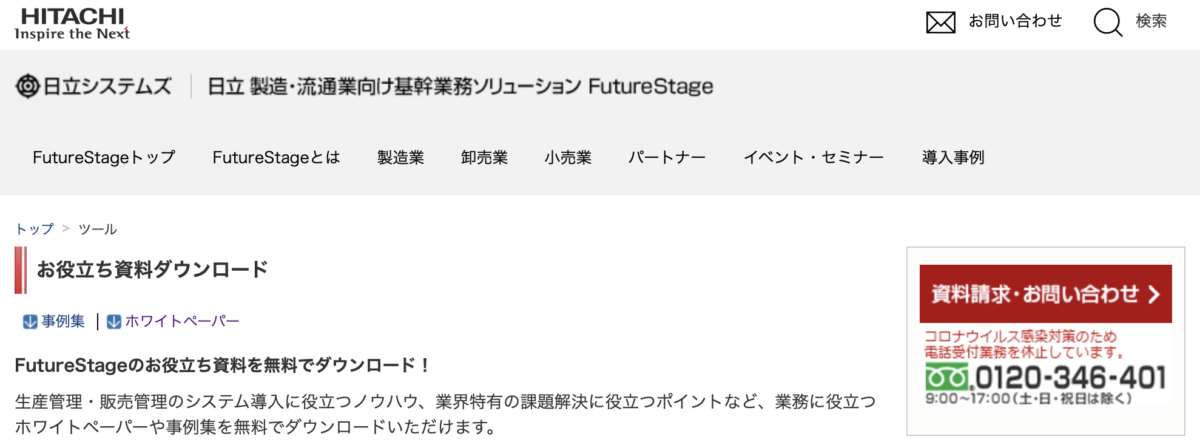Click the envelope contact icon
1200x442 pixels.
[941, 22]
